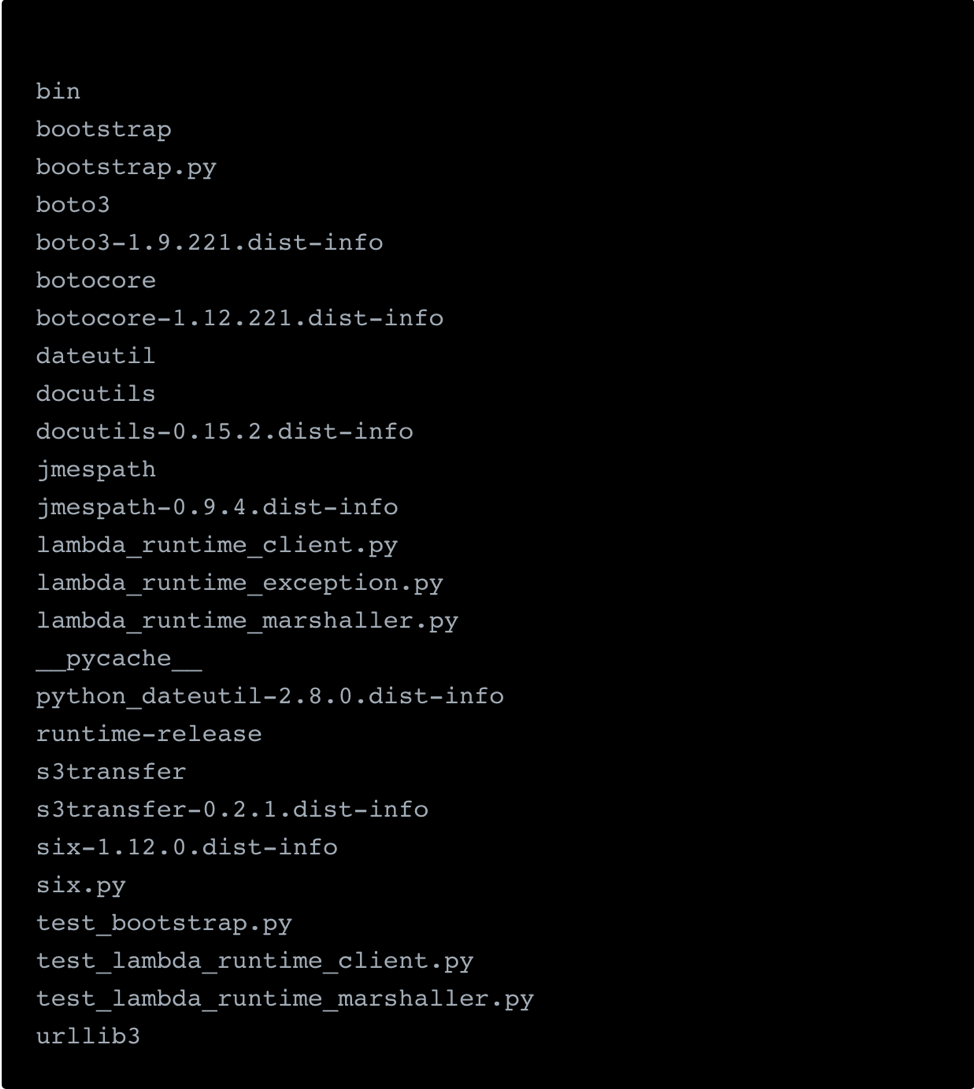Select lambda_runtime_marshaller.py line

[247, 620]
